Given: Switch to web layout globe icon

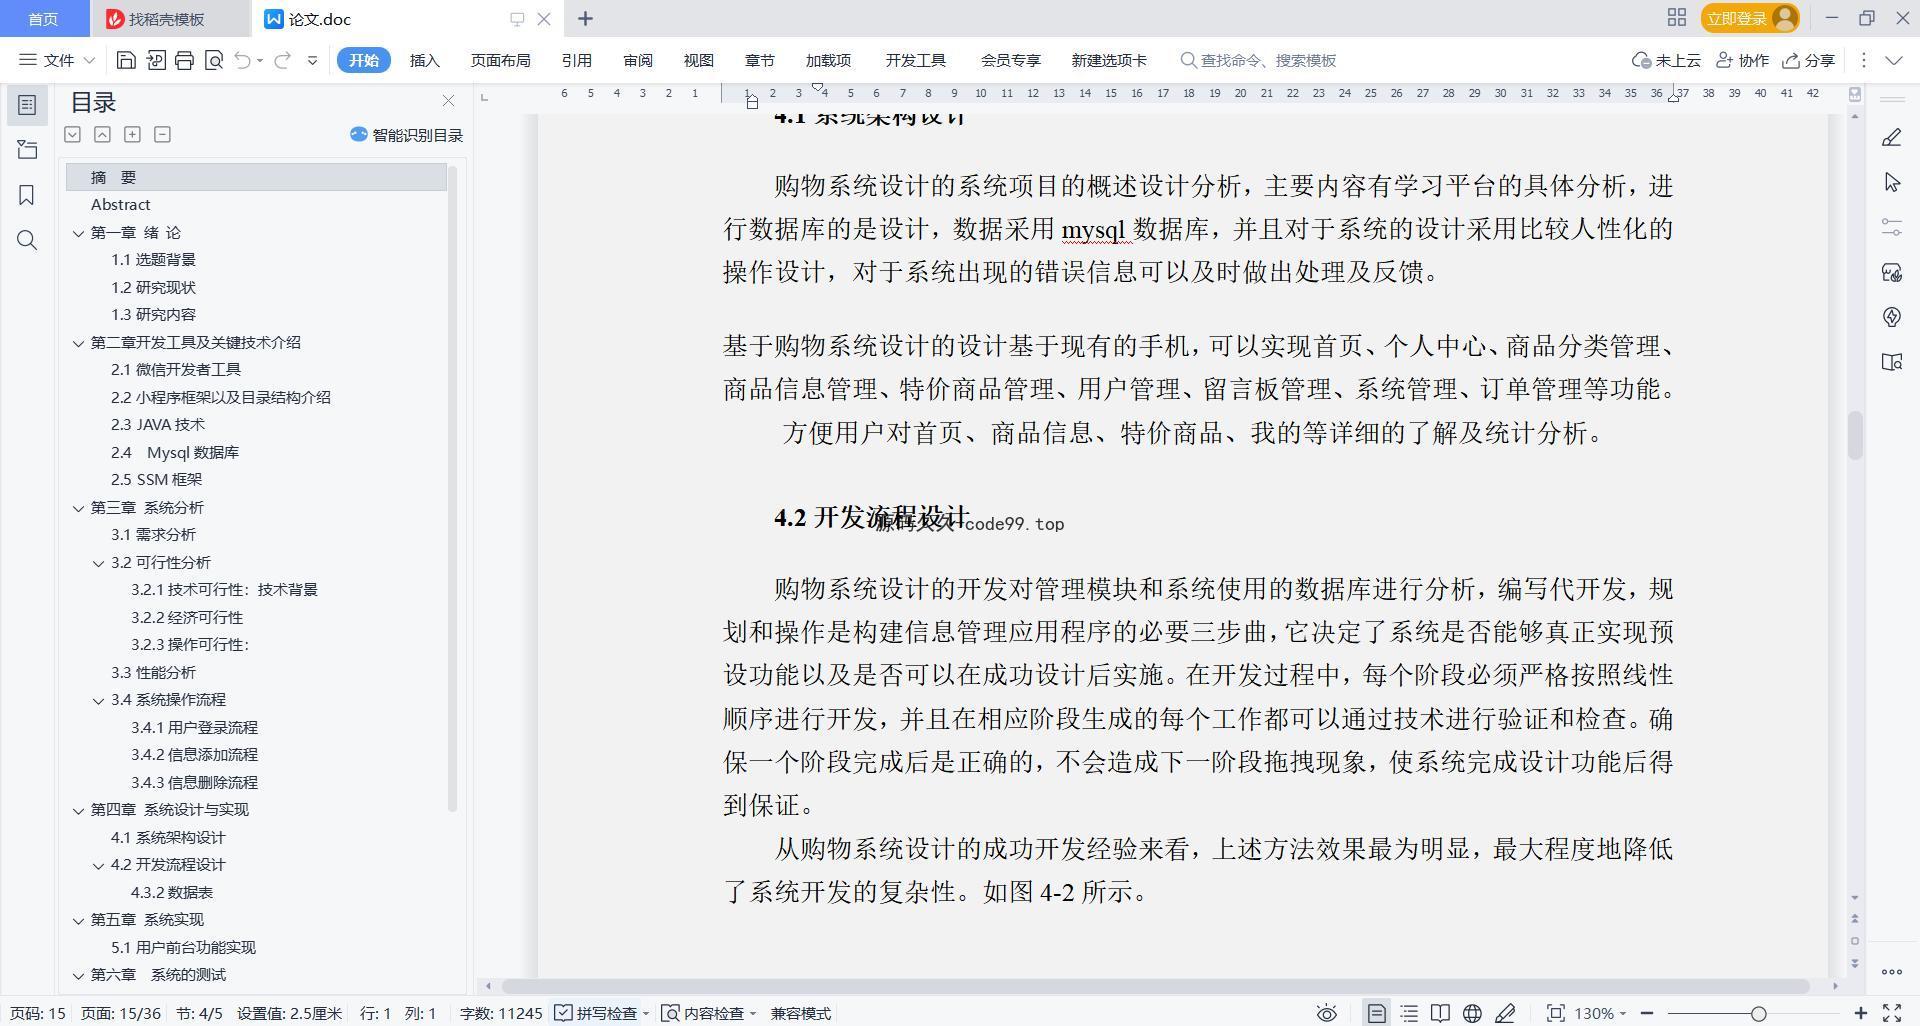Looking at the screenshot, I should (1472, 1013).
